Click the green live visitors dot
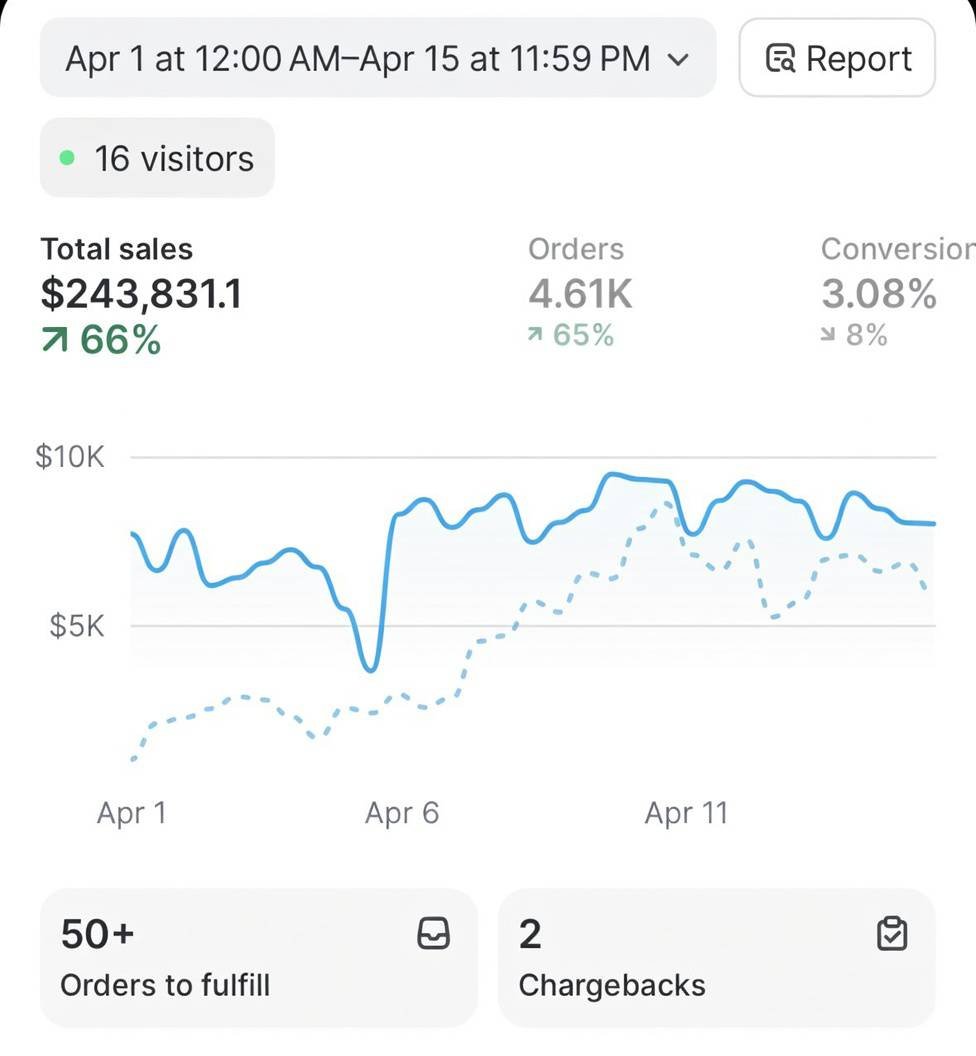The image size is (976, 1056). tap(67, 158)
